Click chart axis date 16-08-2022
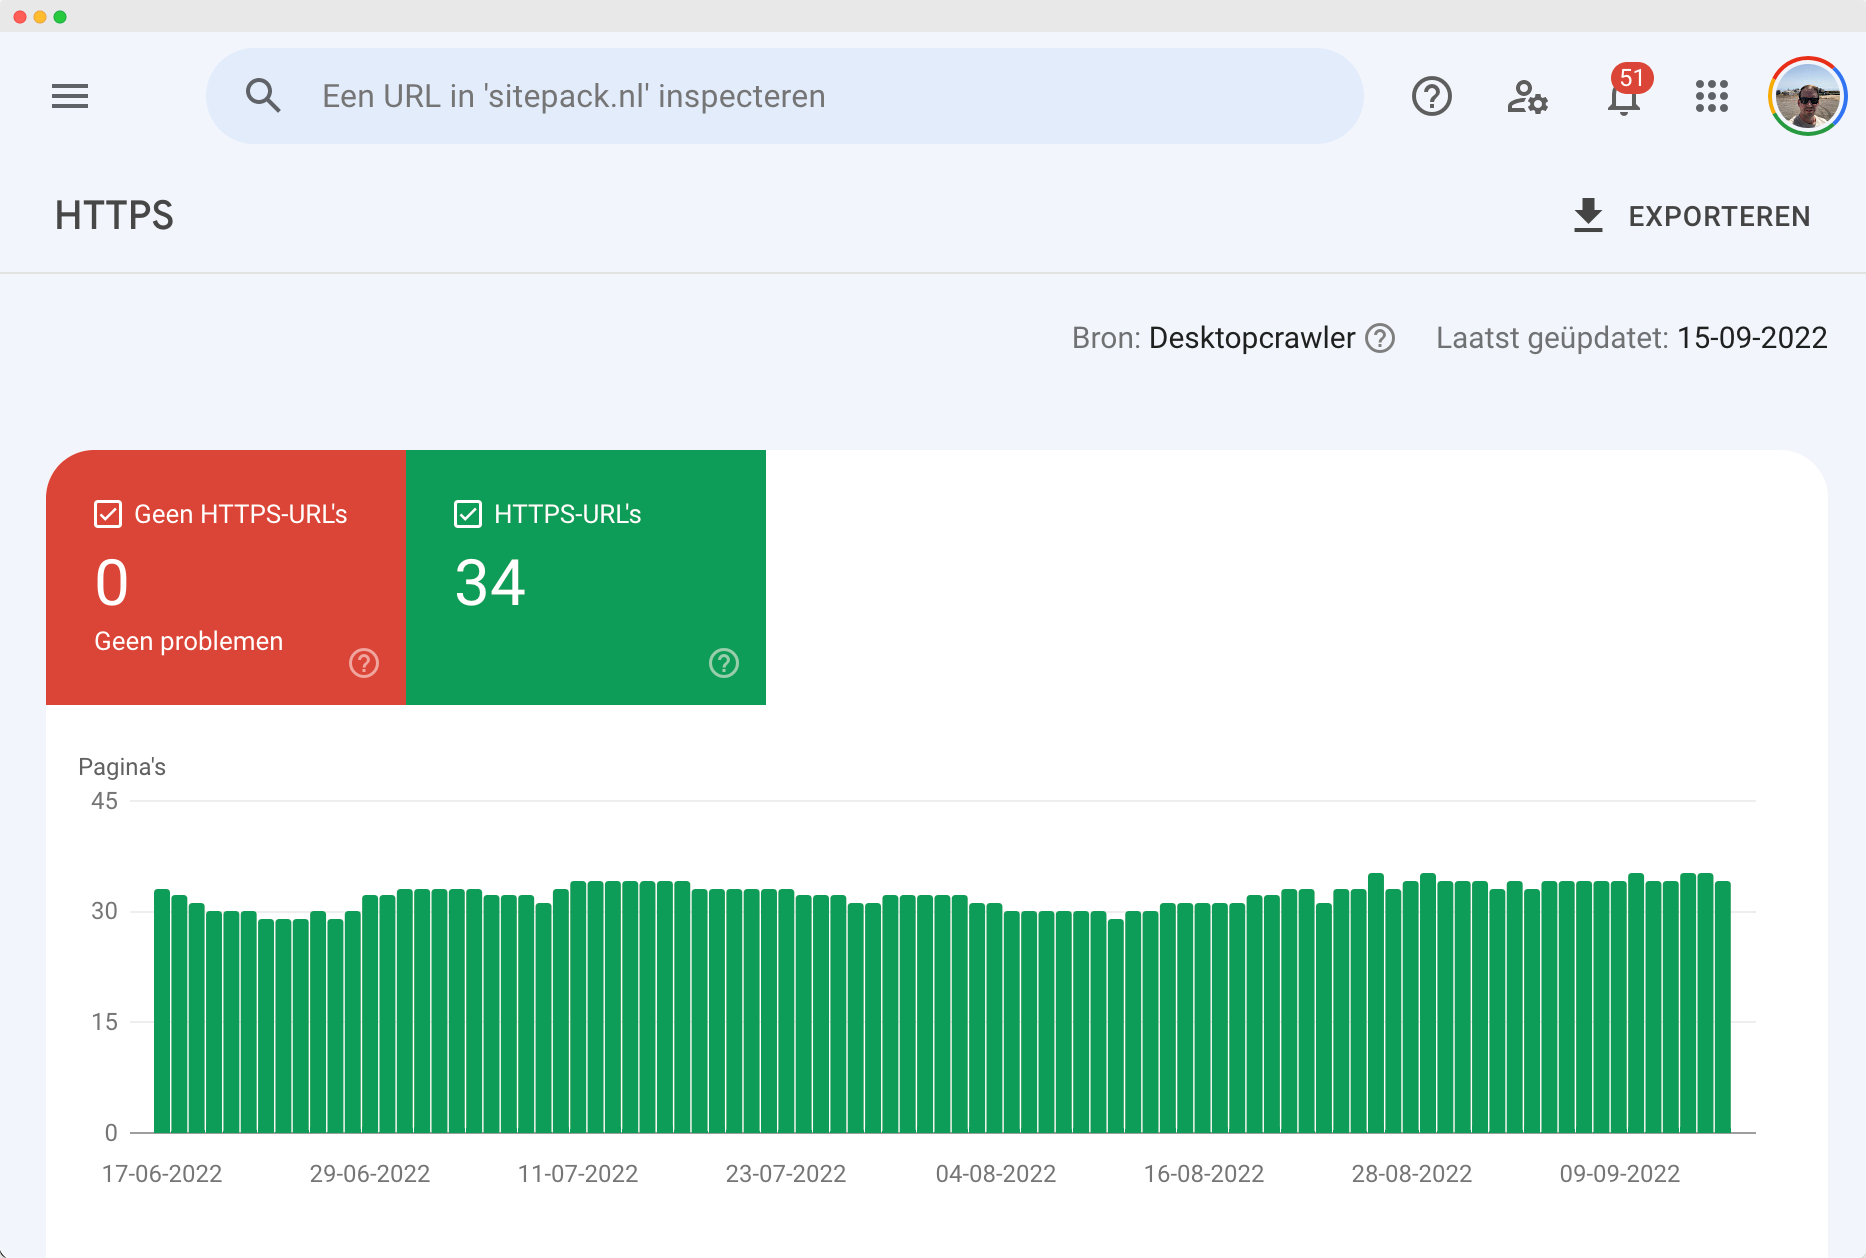Viewport: 1866px width, 1258px height. tap(1204, 1174)
